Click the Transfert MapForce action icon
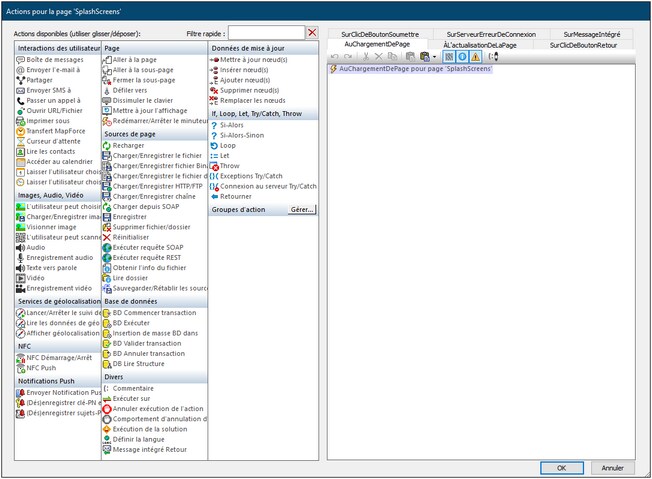 pyautogui.click(x=21, y=130)
